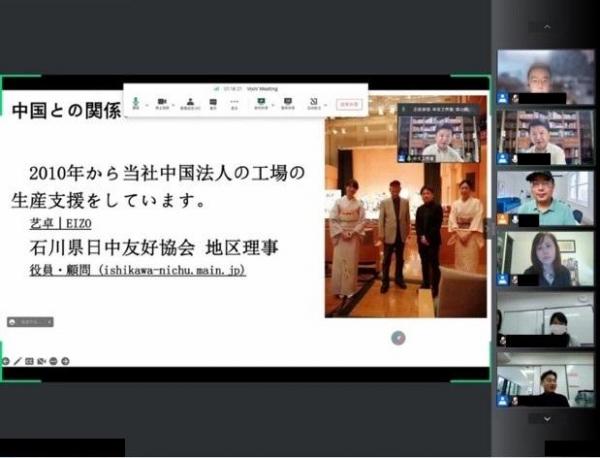600x458 pixels.
Task: Click the orange badge on the cap man's tile
Action: click(503, 219)
